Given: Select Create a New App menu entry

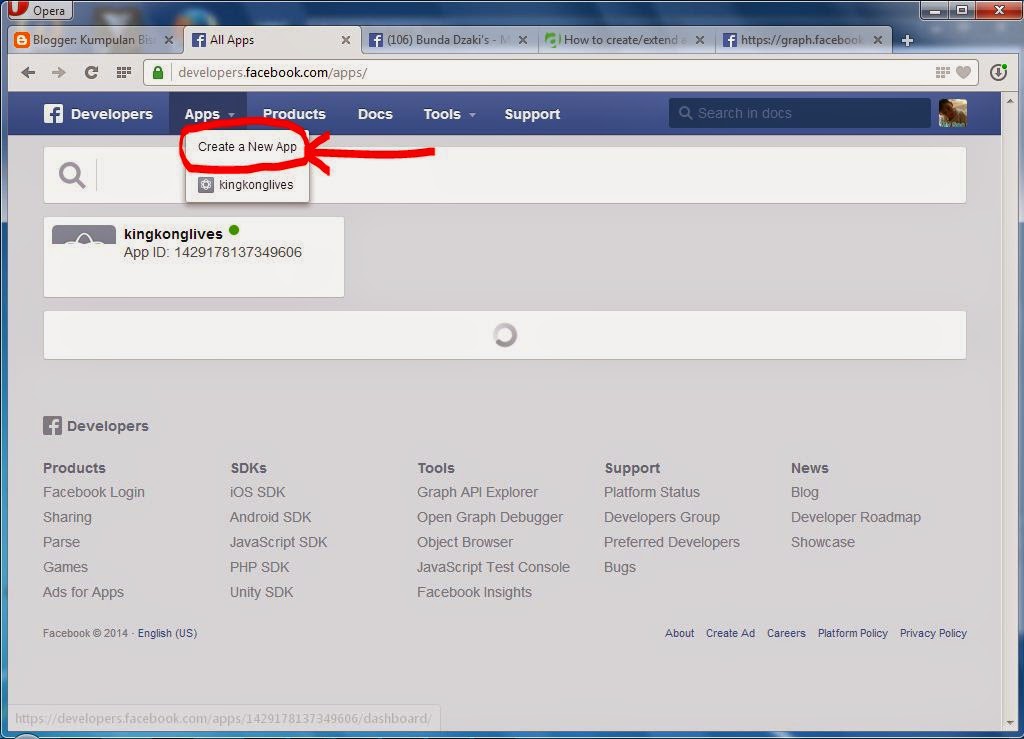Looking at the screenshot, I should (x=248, y=147).
